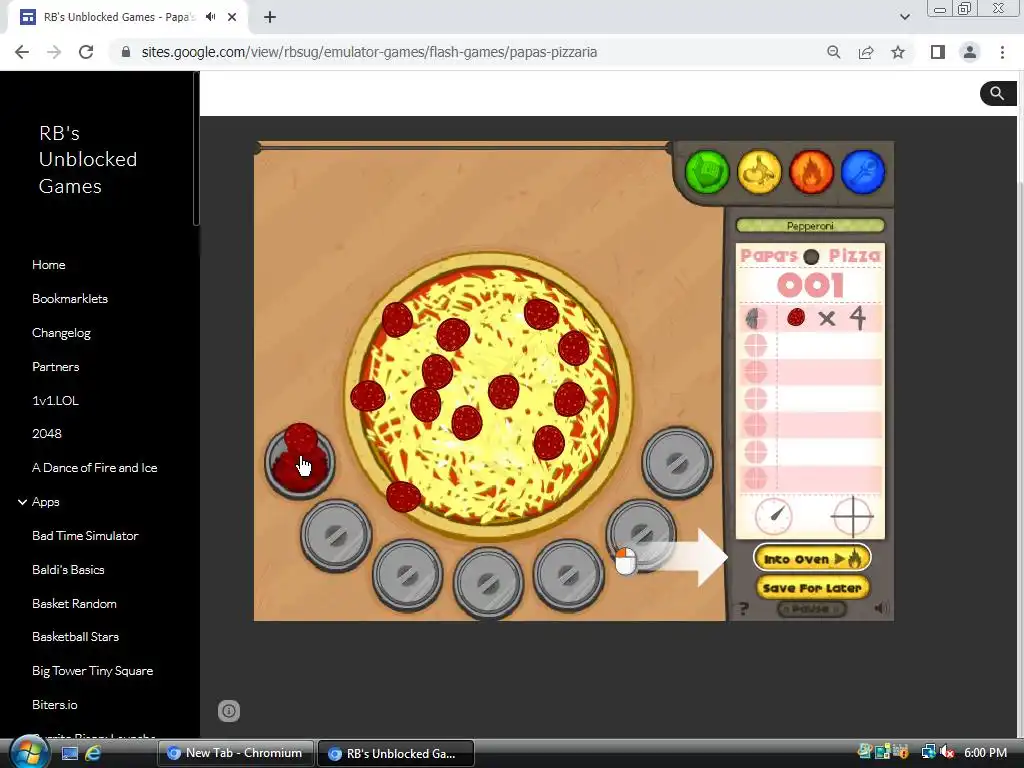Click the cutting crosshair on ticket
This screenshot has height=768, width=1024.
point(852,516)
